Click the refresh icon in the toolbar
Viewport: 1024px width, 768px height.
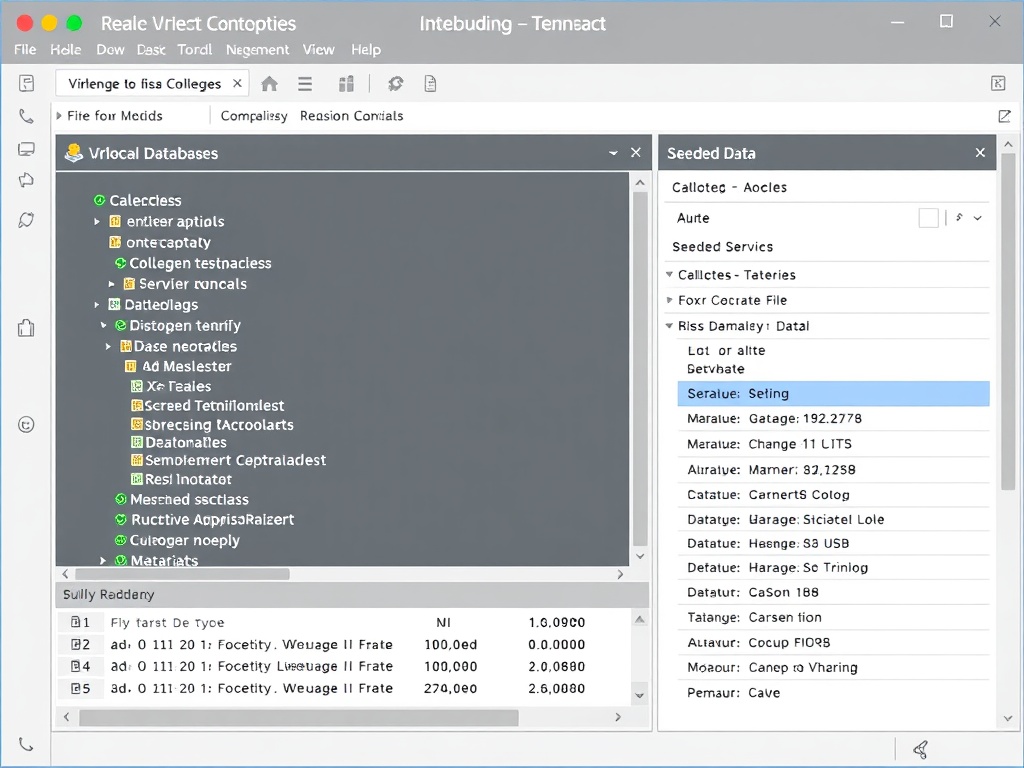point(395,84)
